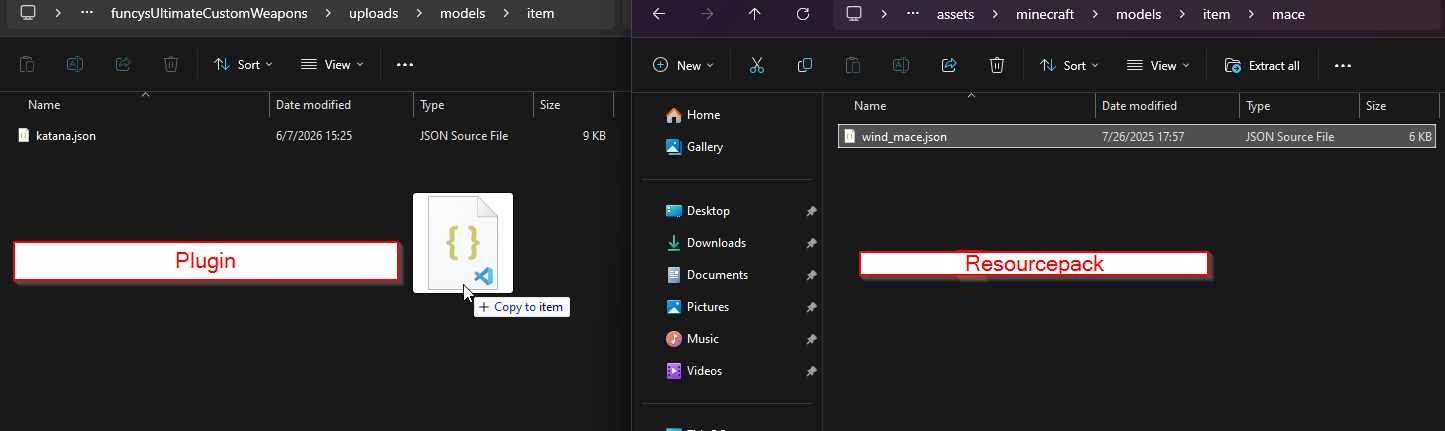Screen dimensions: 1445x431
Task: Click the Paste icon in right toolbar
Action: click(852, 65)
